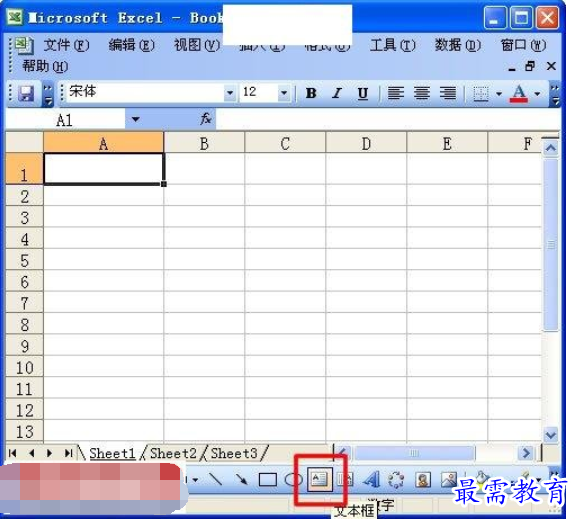This screenshot has height=523, width=576.
Task: Go to first sheet tab arrow
Action: click(x=12, y=454)
